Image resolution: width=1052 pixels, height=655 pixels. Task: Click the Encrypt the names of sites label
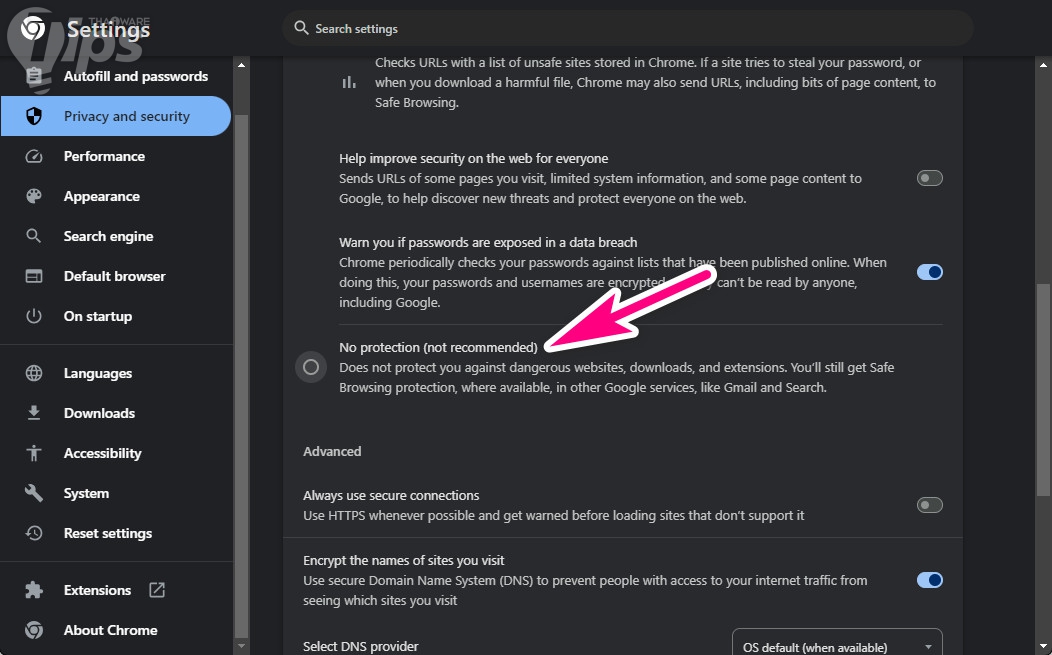click(403, 560)
